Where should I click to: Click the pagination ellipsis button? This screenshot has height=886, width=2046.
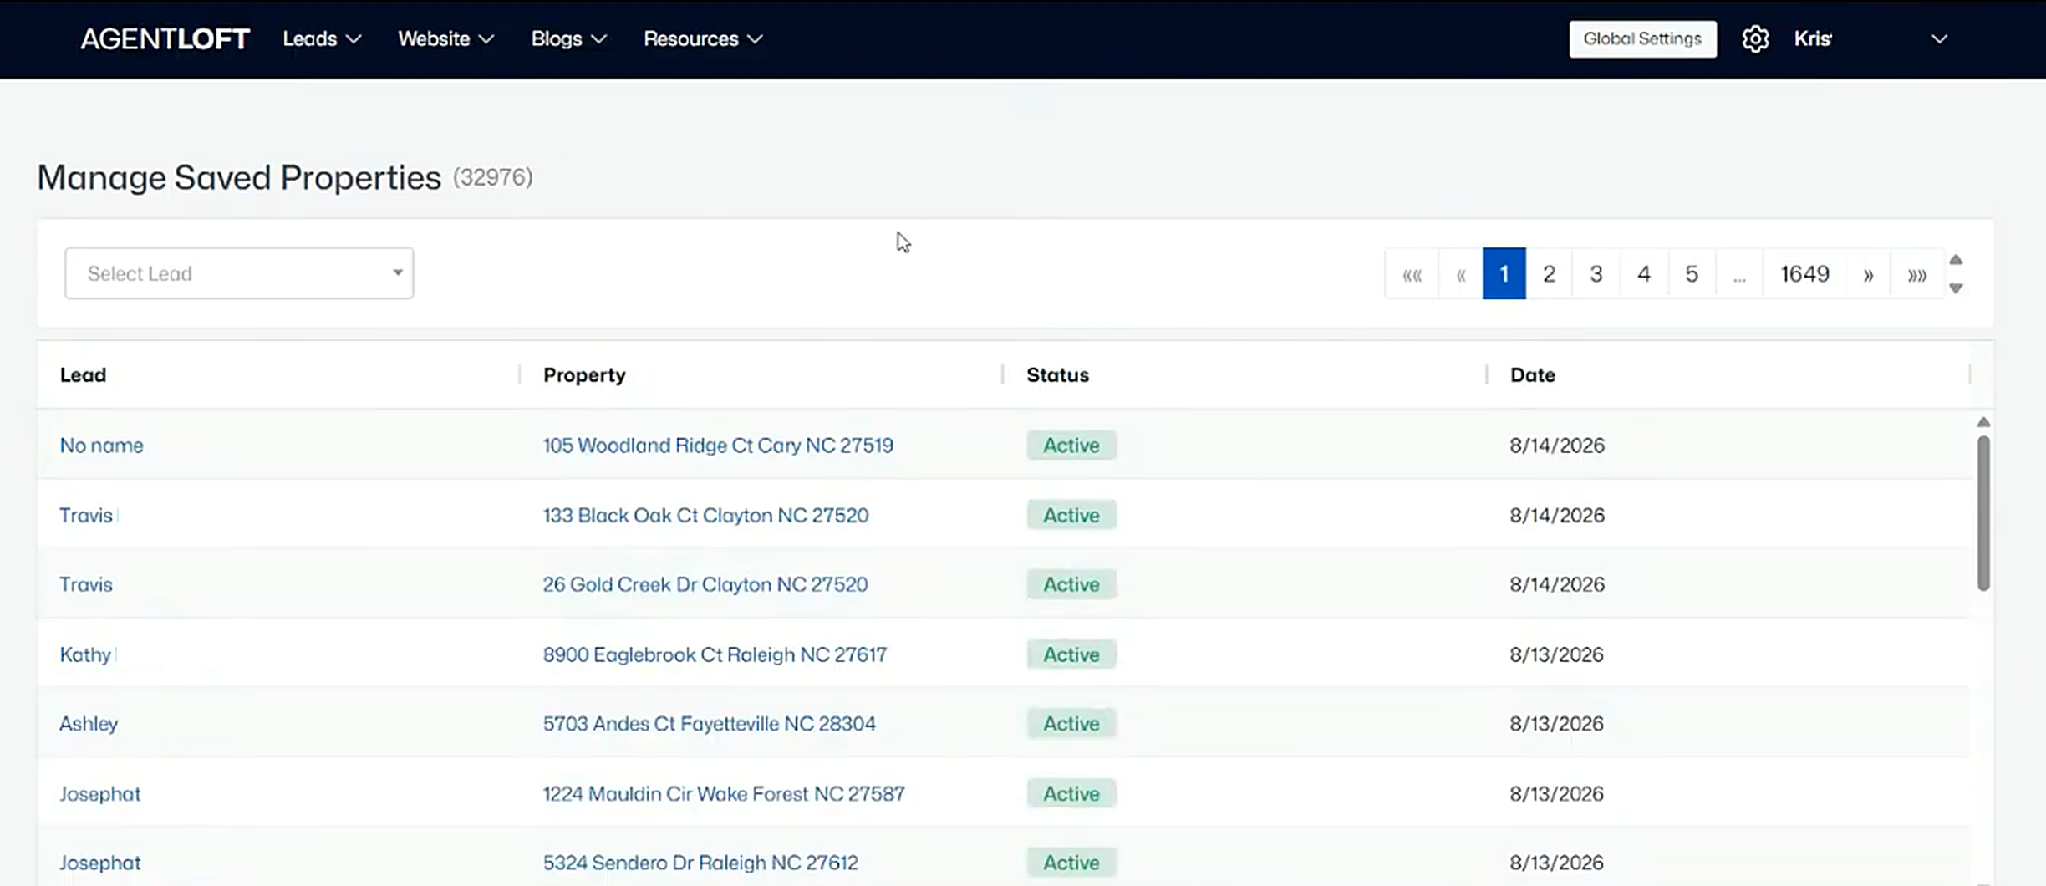click(x=1740, y=274)
